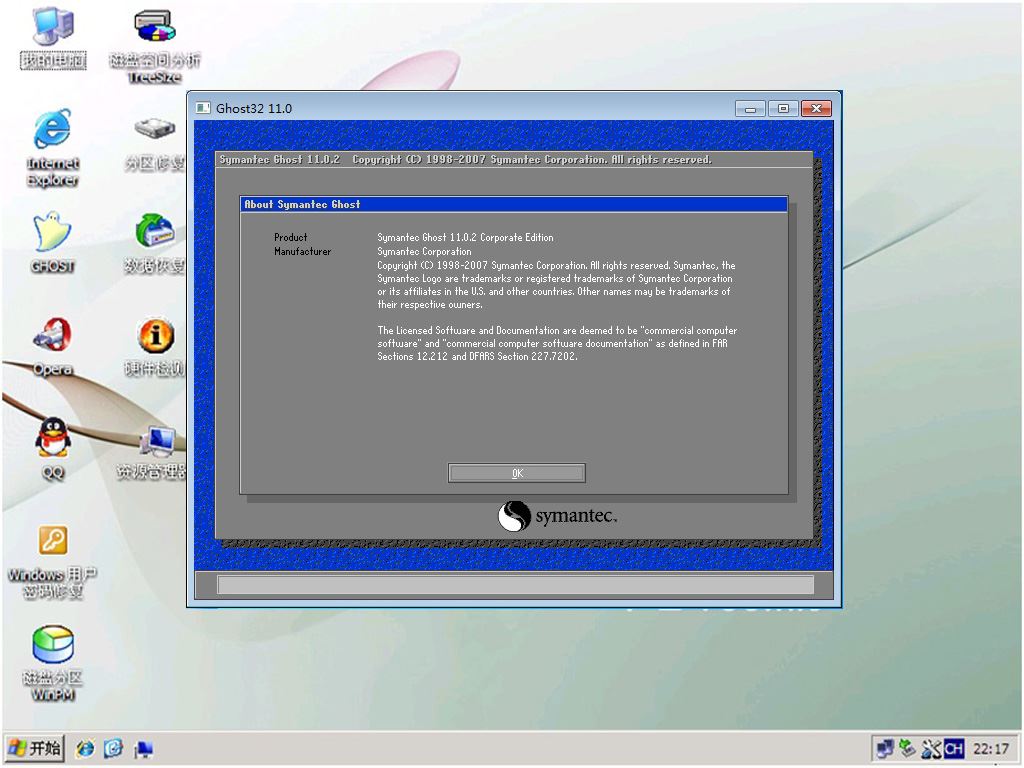Viewport: 1024px width, 768px height.
Task: Click the safely remove hardware tray icon
Action: tap(907, 748)
